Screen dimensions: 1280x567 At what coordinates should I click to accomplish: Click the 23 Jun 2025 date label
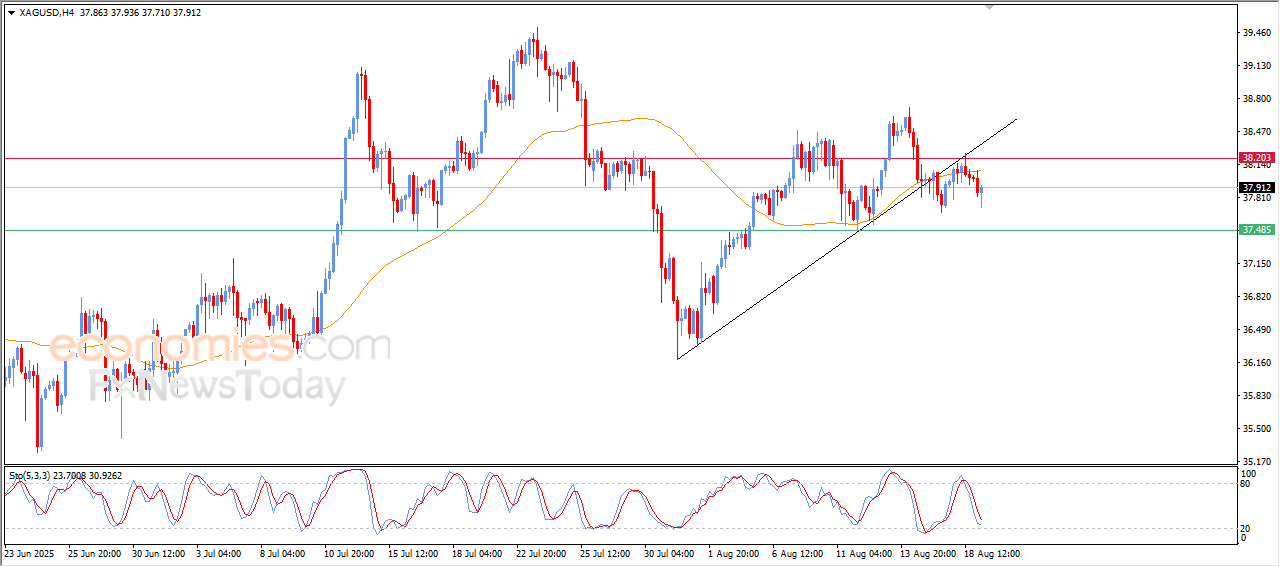pos(28,553)
